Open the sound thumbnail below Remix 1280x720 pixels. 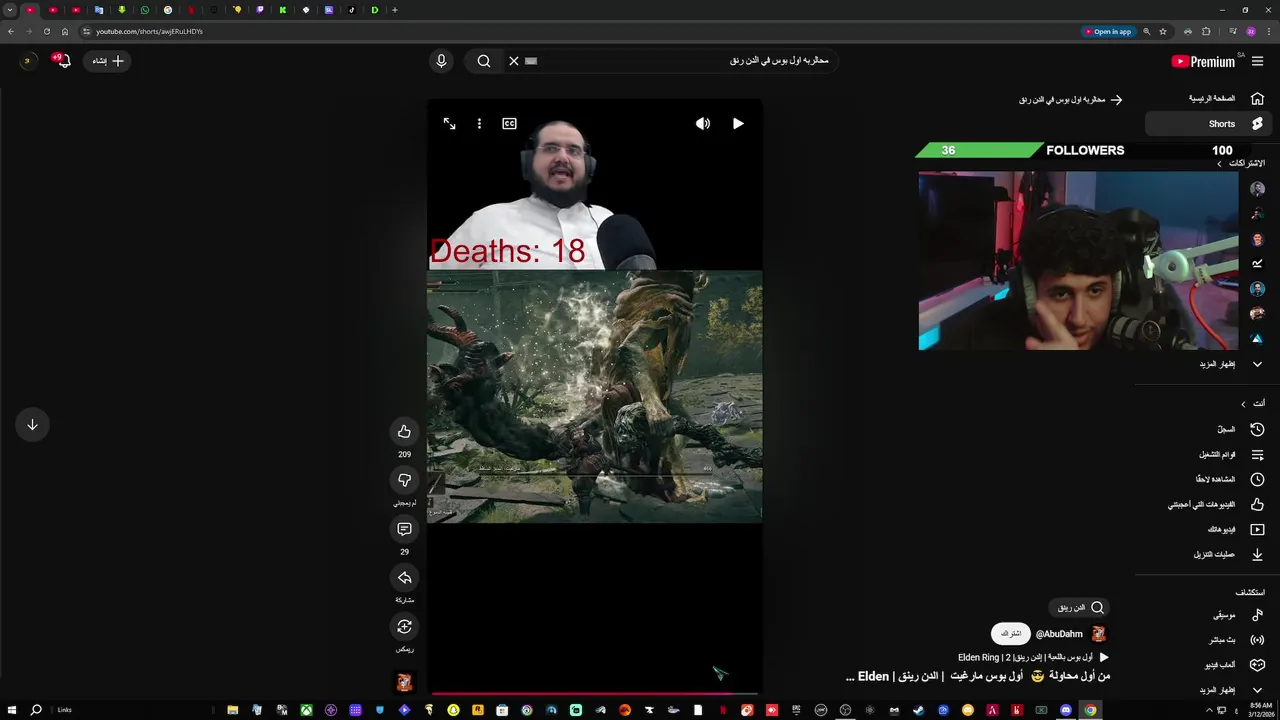pos(404,682)
